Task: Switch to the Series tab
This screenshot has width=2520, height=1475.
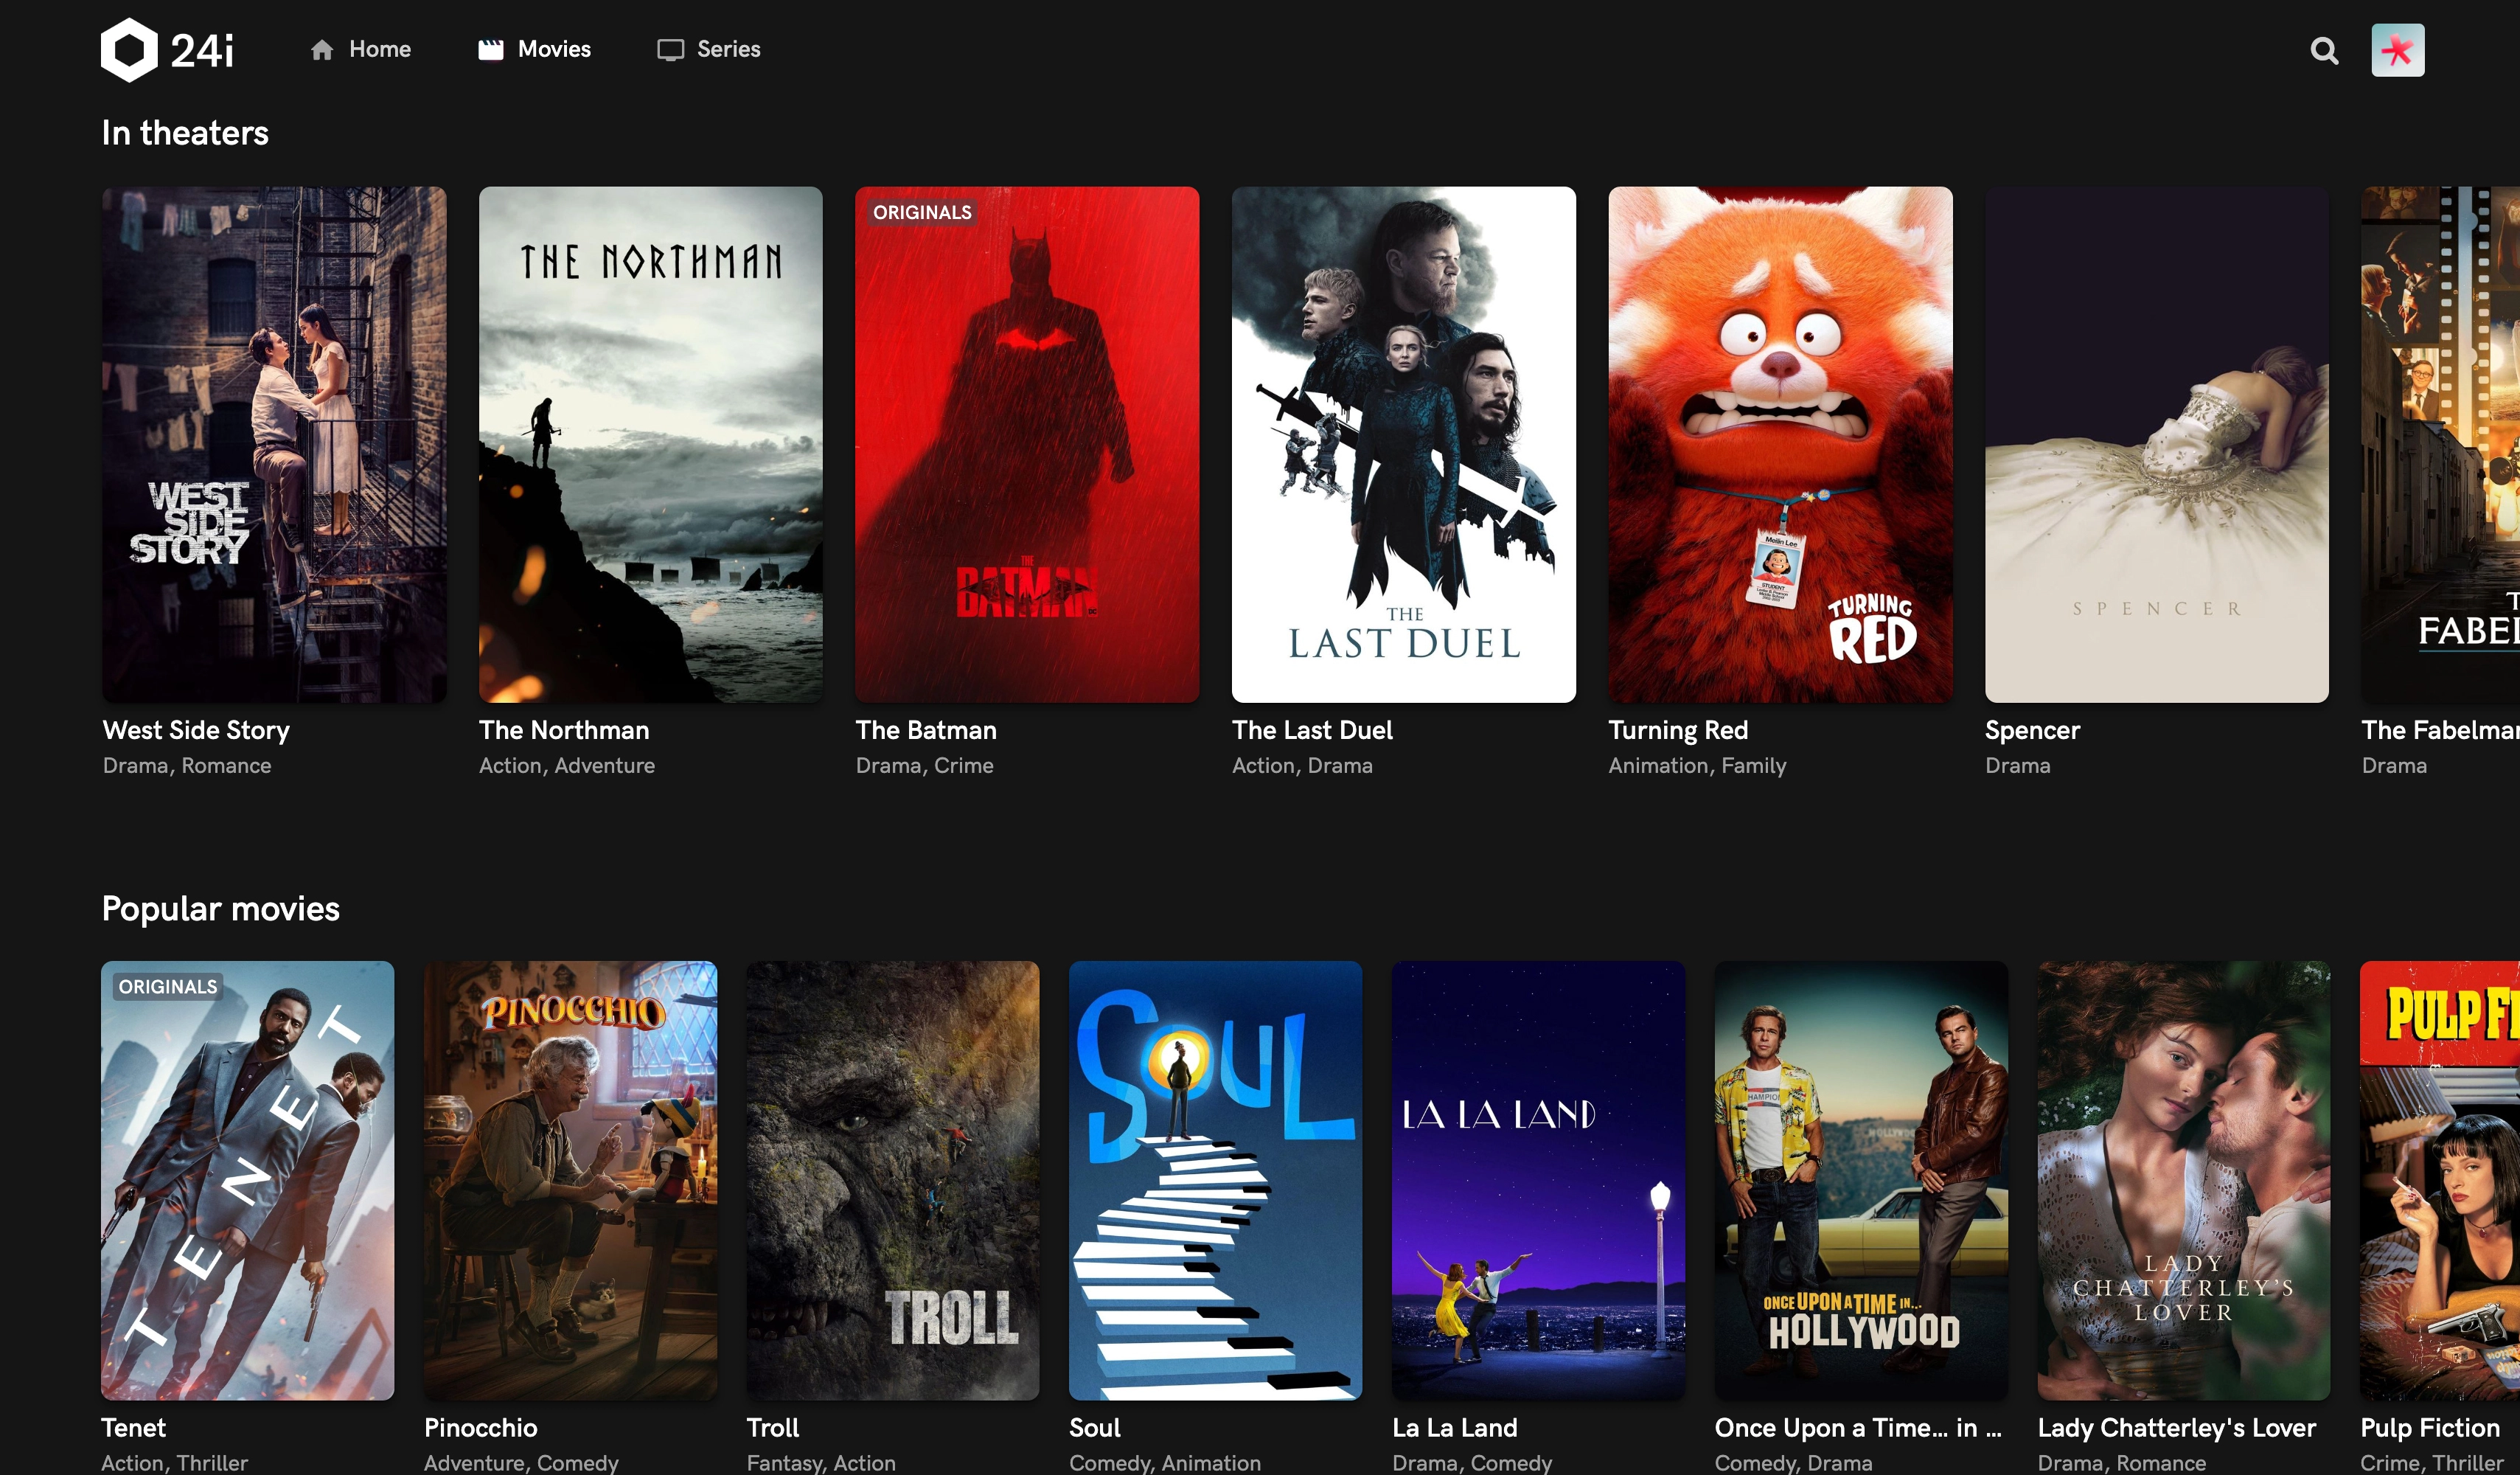Action: [x=728, y=49]
